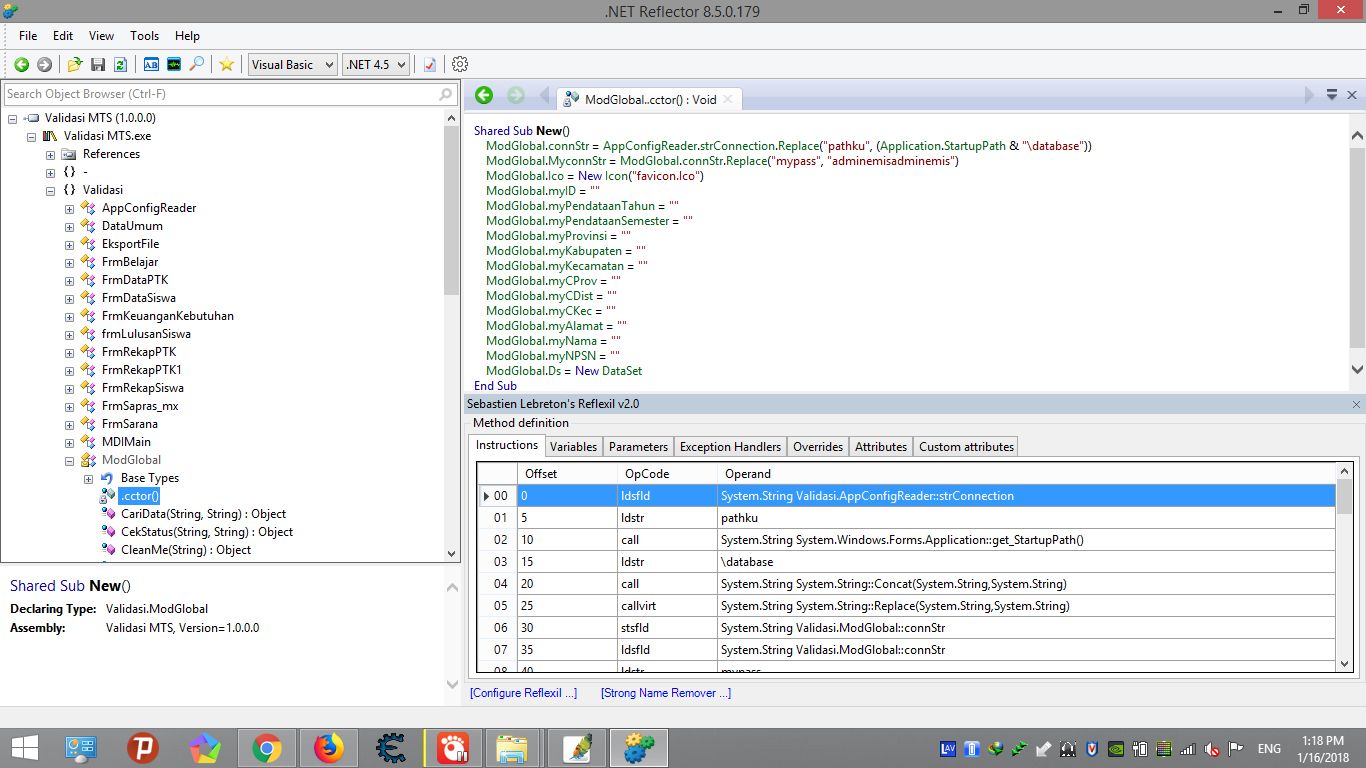The width and height of the screenshot is (1366, 768).
Task: Close the Reflexil v2.0 panel
Action: 1356,404
